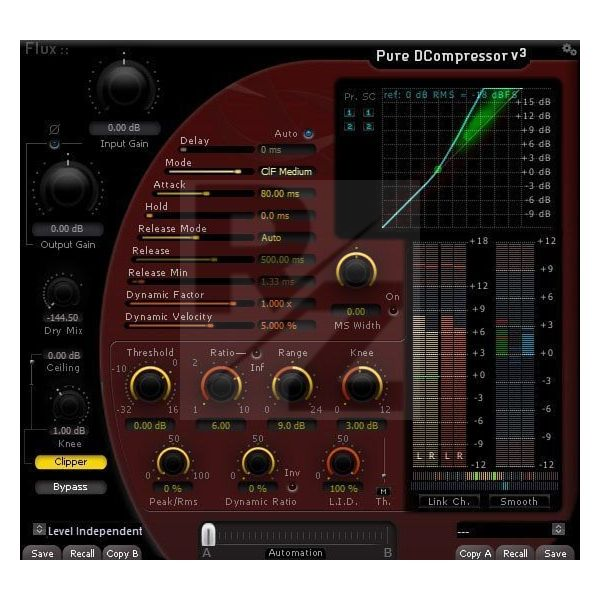
Task: Toggle SC channel 1 button
Action: [368, 112]
